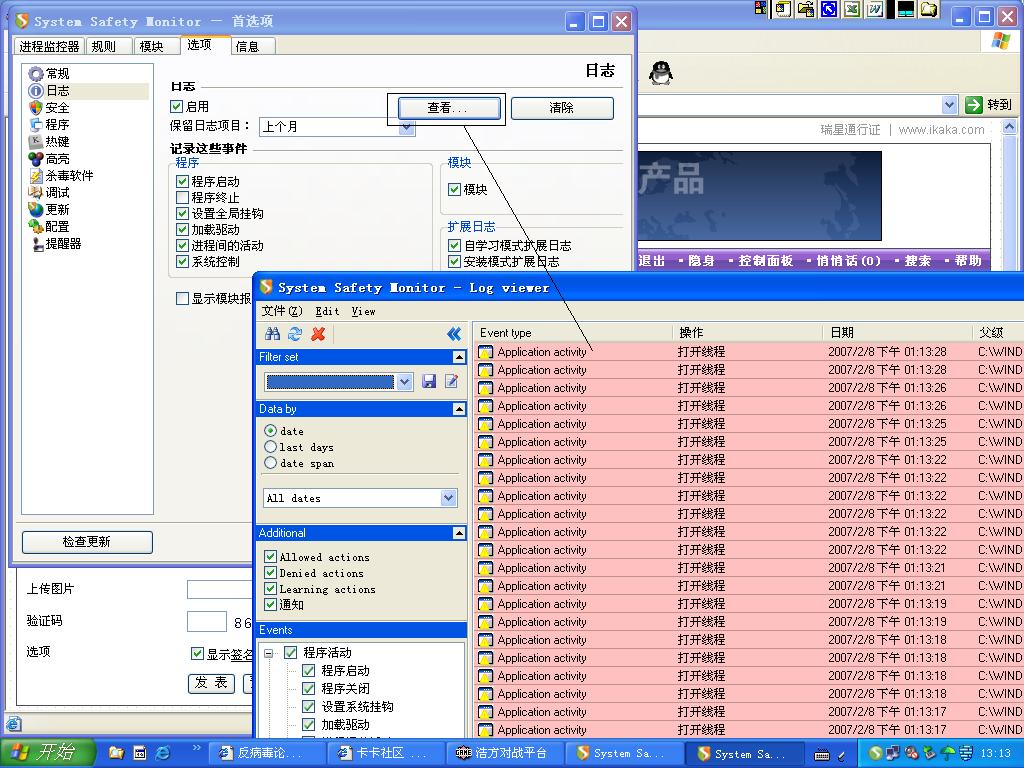This screenshot has height=768, width=1024.
Task: Open the 浩方对战平台 taskbar item
Action: tap(505, 753)
